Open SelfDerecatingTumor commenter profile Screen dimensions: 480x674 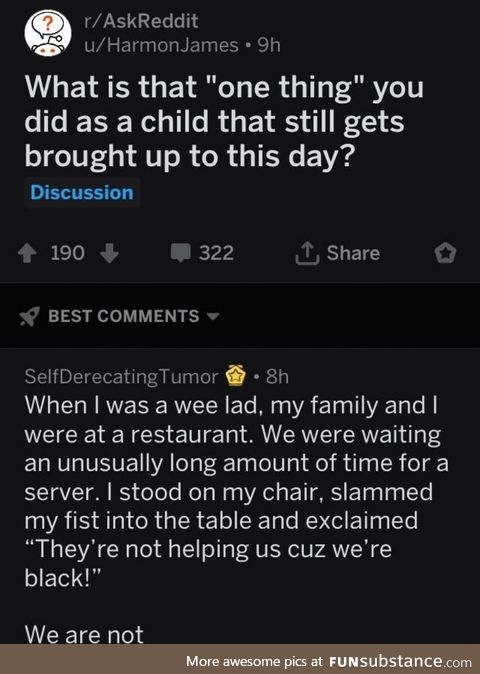click(x=122, y=377)
